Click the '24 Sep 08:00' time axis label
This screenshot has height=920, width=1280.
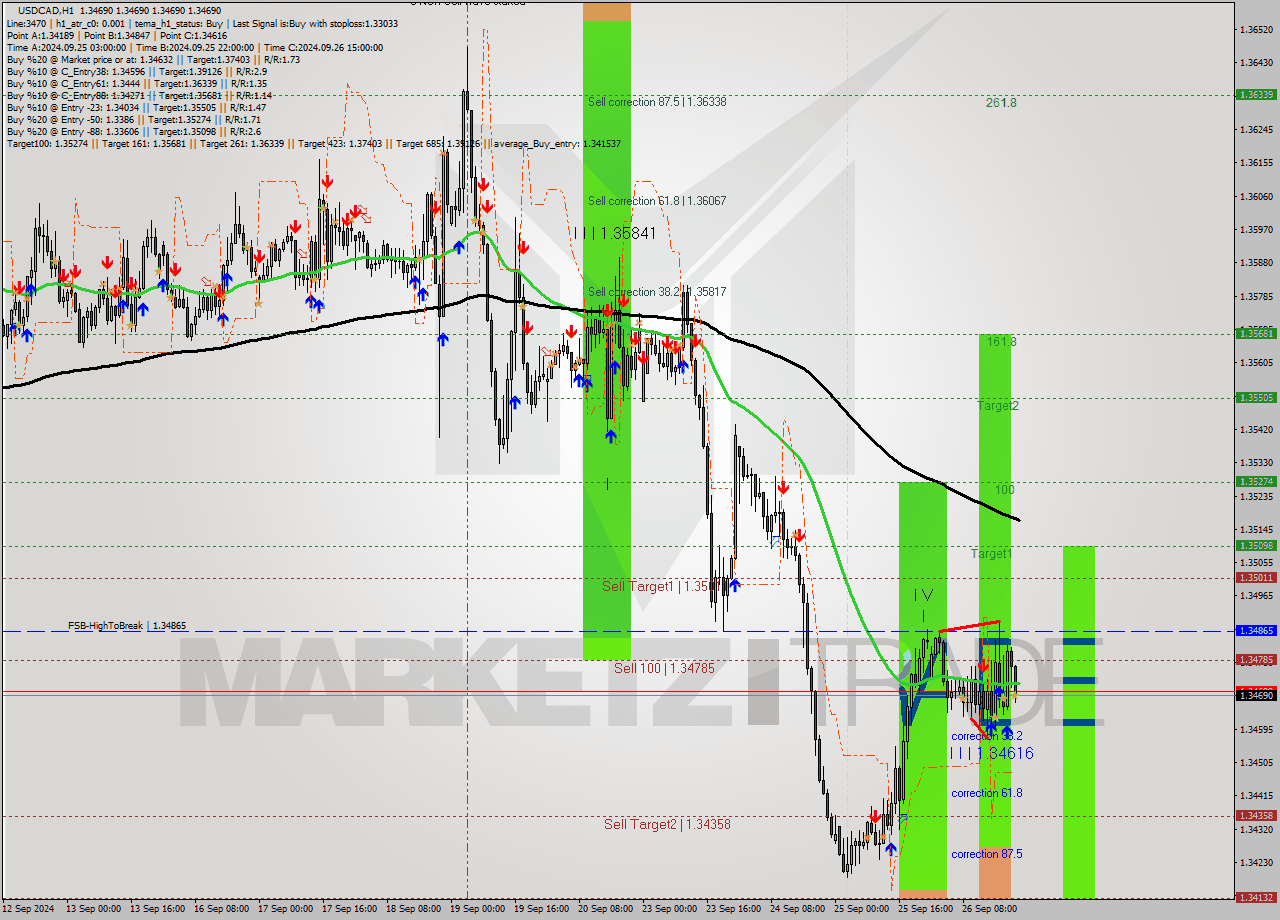[x=797, y=909]
